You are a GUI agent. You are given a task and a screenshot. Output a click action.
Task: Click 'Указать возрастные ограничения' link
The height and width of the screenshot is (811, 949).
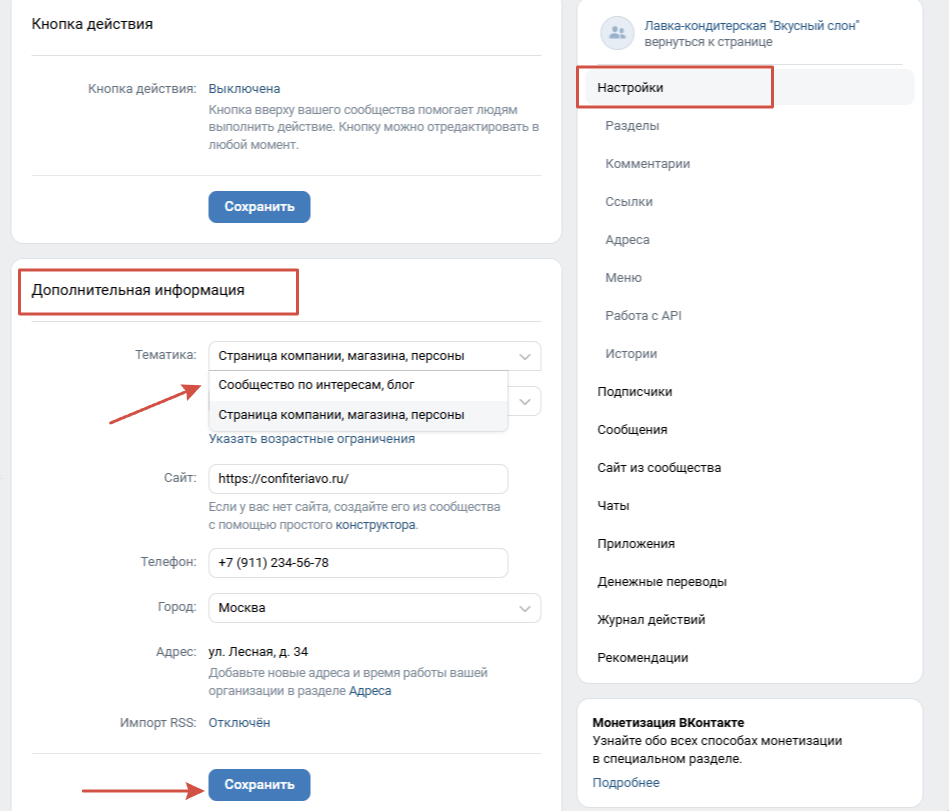pos(311,439)
